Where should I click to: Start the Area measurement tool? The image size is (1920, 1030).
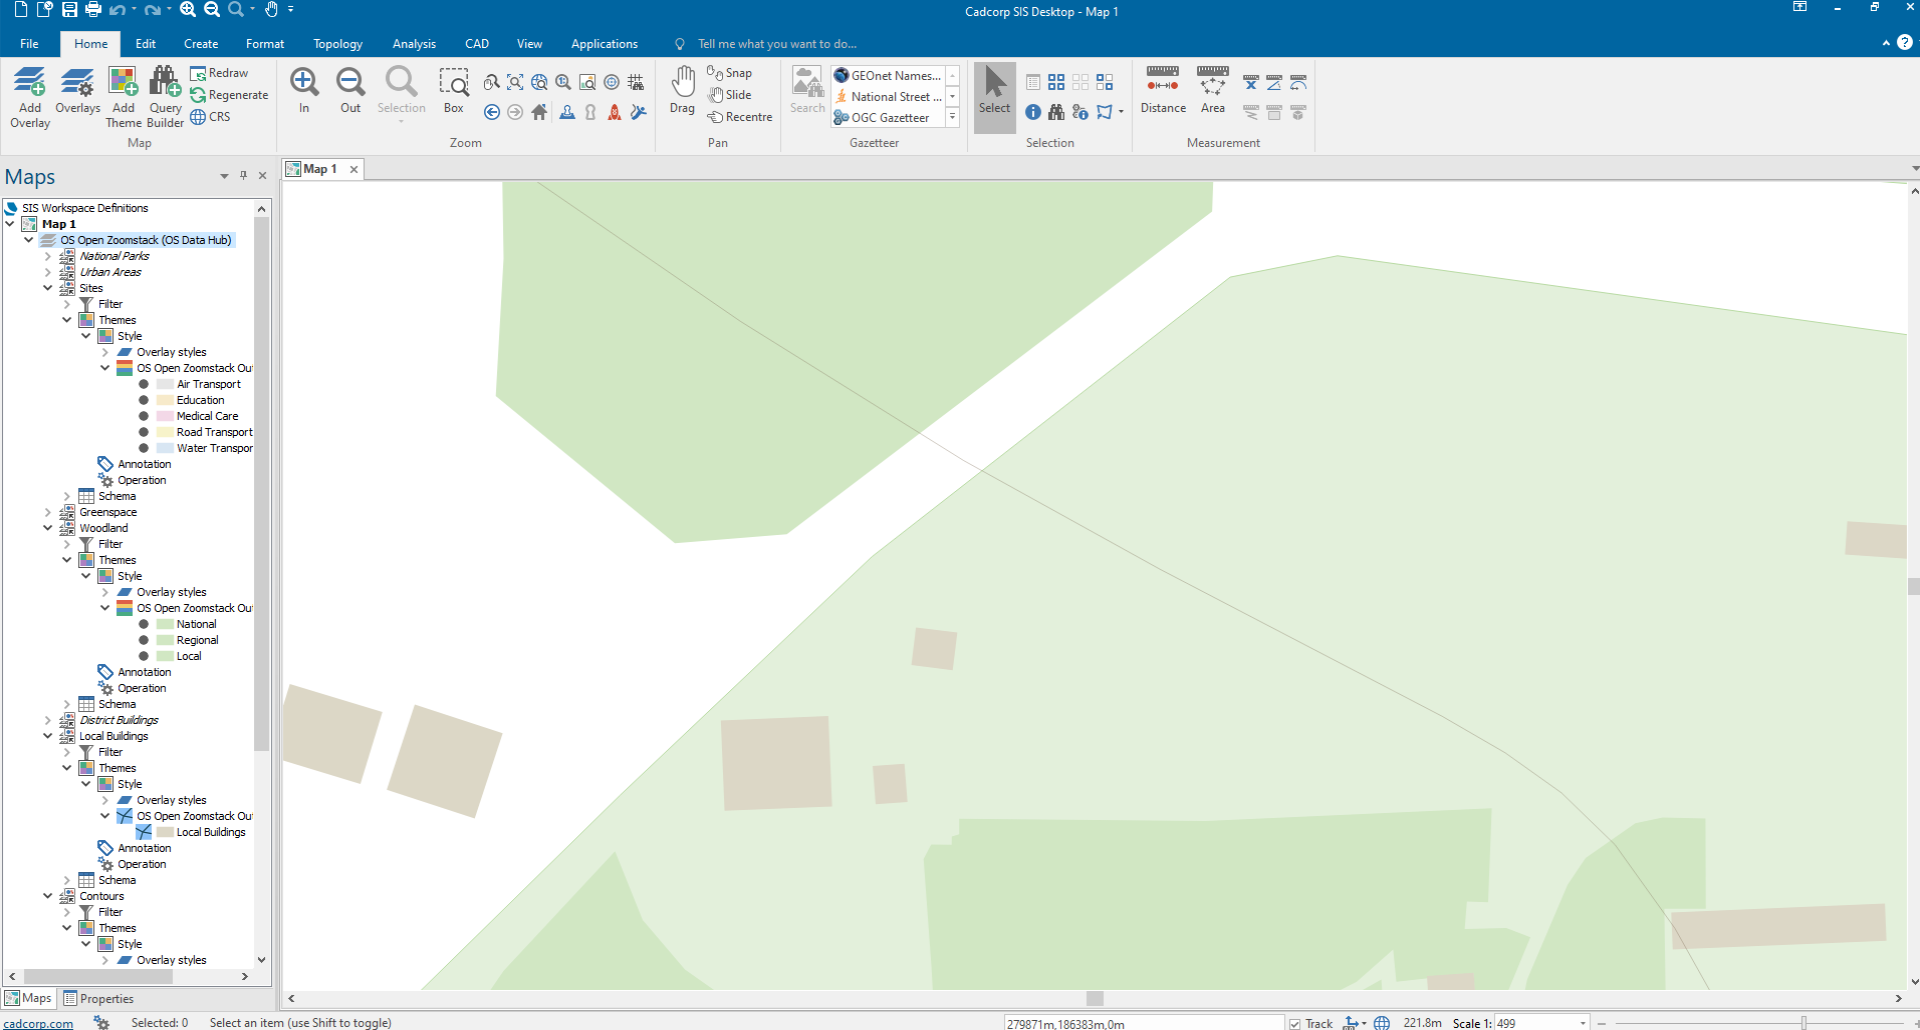click(1213, 90)
